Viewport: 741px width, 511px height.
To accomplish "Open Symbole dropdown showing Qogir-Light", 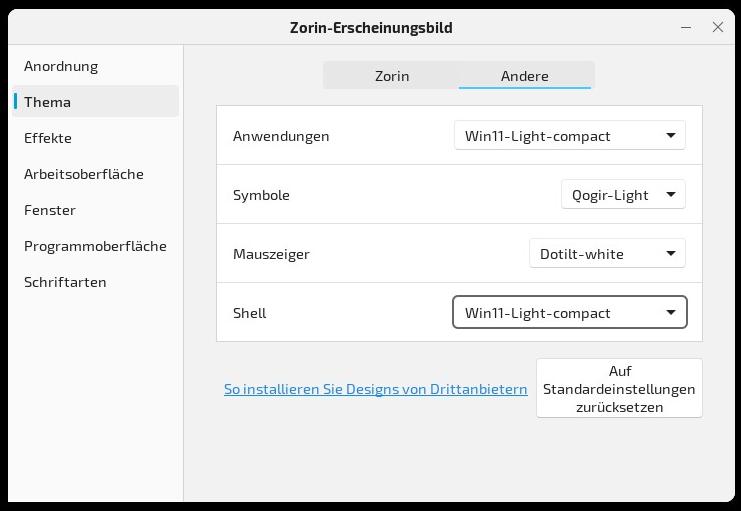I will click(x=622, y=195).
